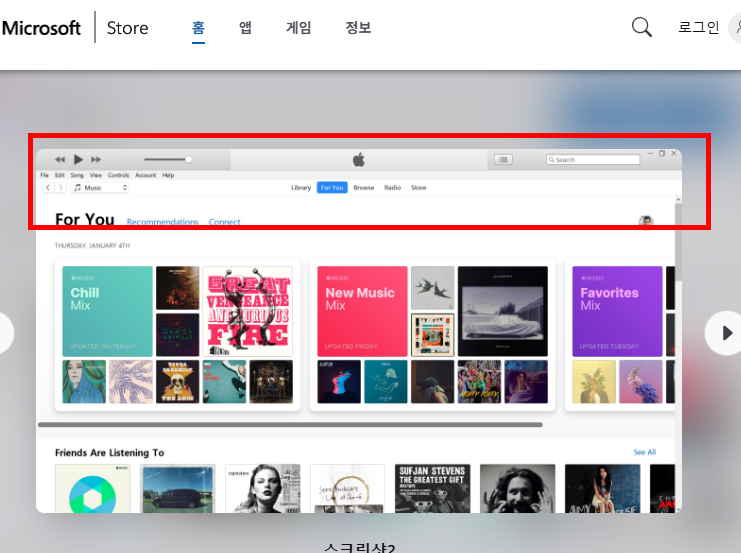This screenshot has height=553, width=741.
Task: Click the Connect link
Action: pos(224,222)
